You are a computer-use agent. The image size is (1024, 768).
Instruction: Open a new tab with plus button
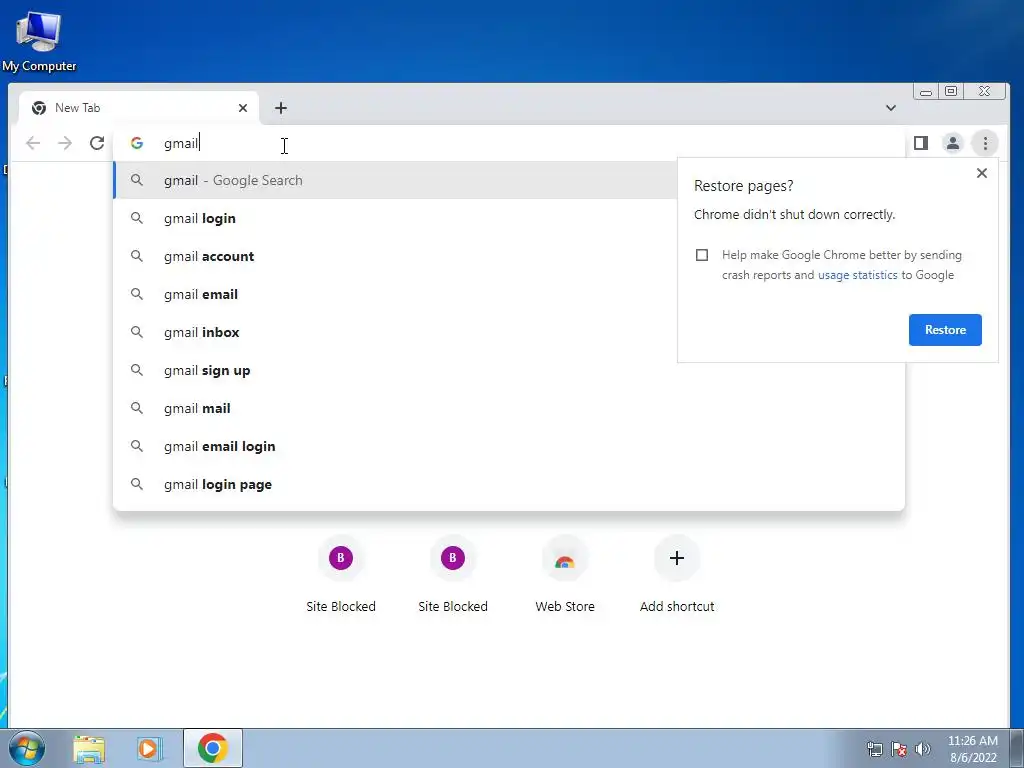(x=281, y=108)
